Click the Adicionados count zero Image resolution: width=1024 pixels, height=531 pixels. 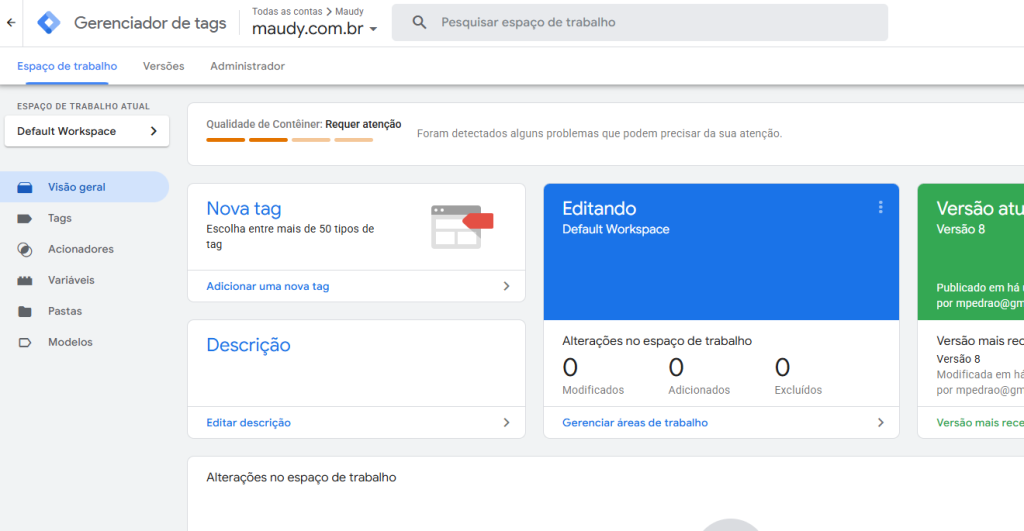coord(676,368)
